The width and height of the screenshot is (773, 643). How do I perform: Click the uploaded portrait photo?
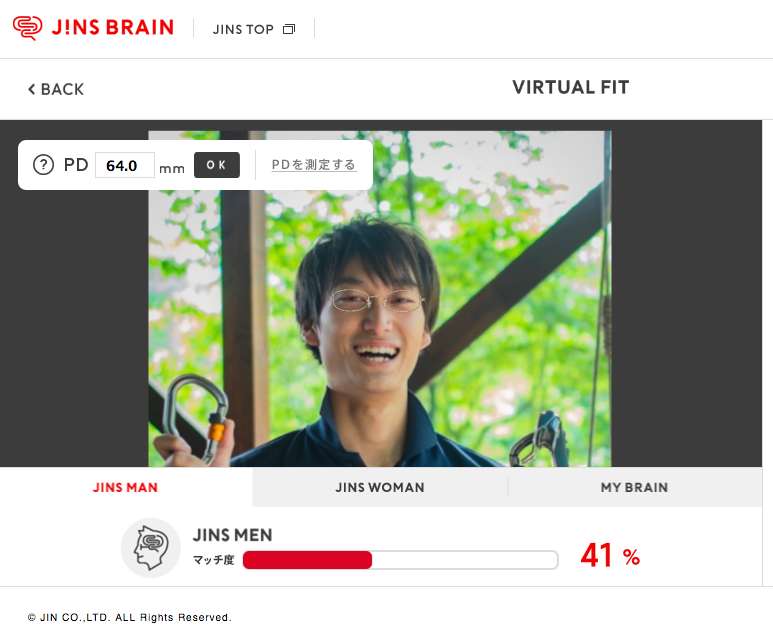[380, 299]
